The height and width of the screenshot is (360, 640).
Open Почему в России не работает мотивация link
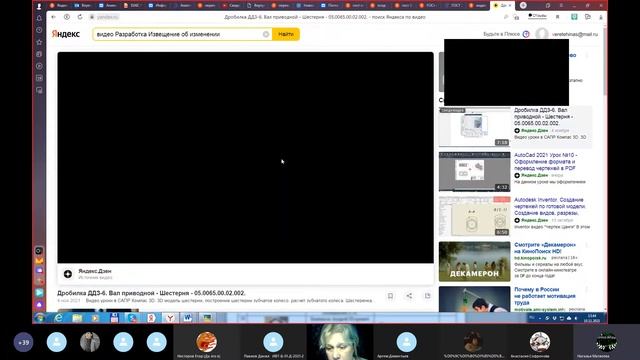point(545,296)
